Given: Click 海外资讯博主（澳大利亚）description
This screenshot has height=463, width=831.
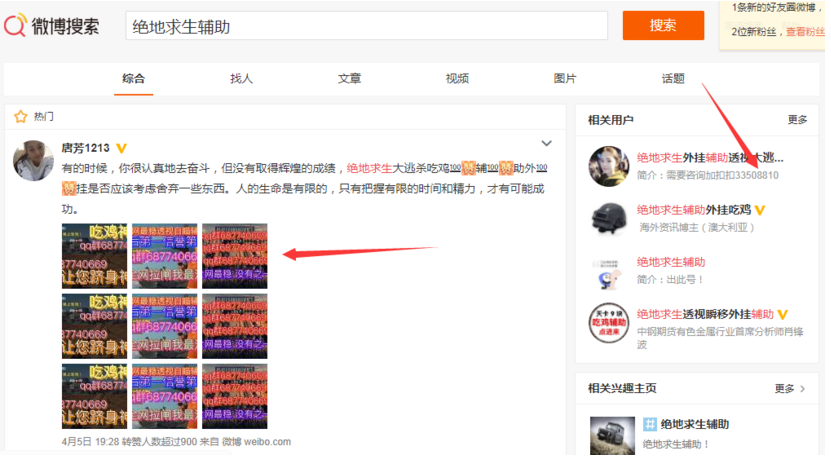Looking at the screenshot, I should point(696,228).
